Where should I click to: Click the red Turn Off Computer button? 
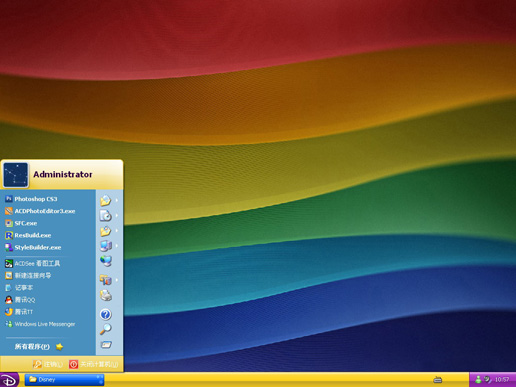tap(94, 364)
